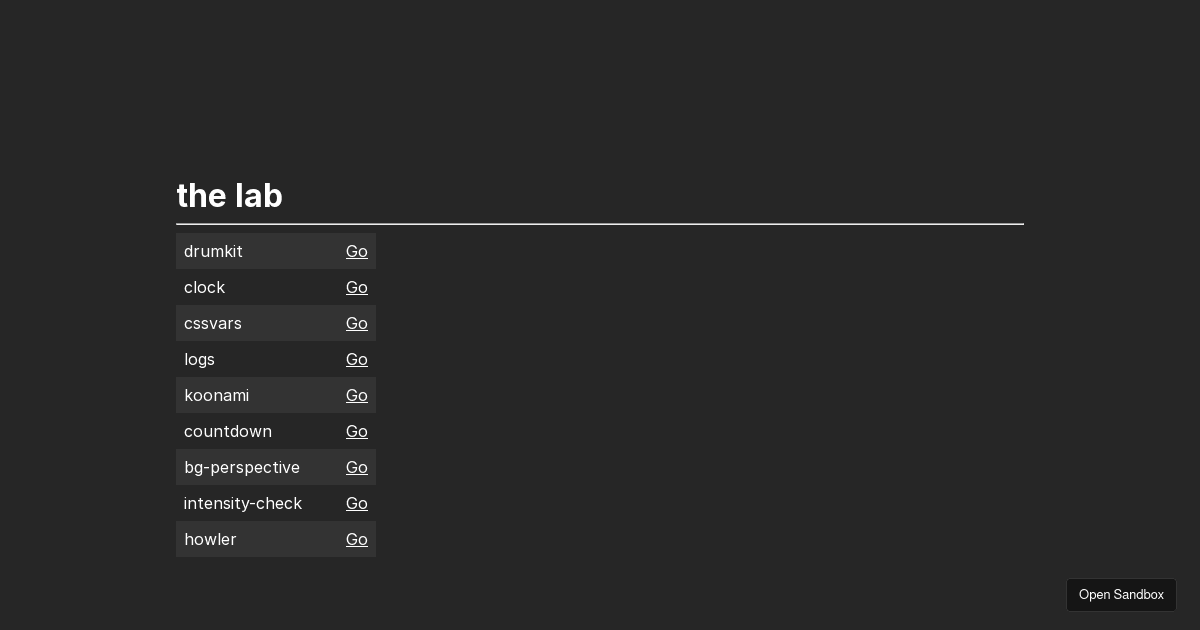Click the clock list entry text

[x=204, y=287]
